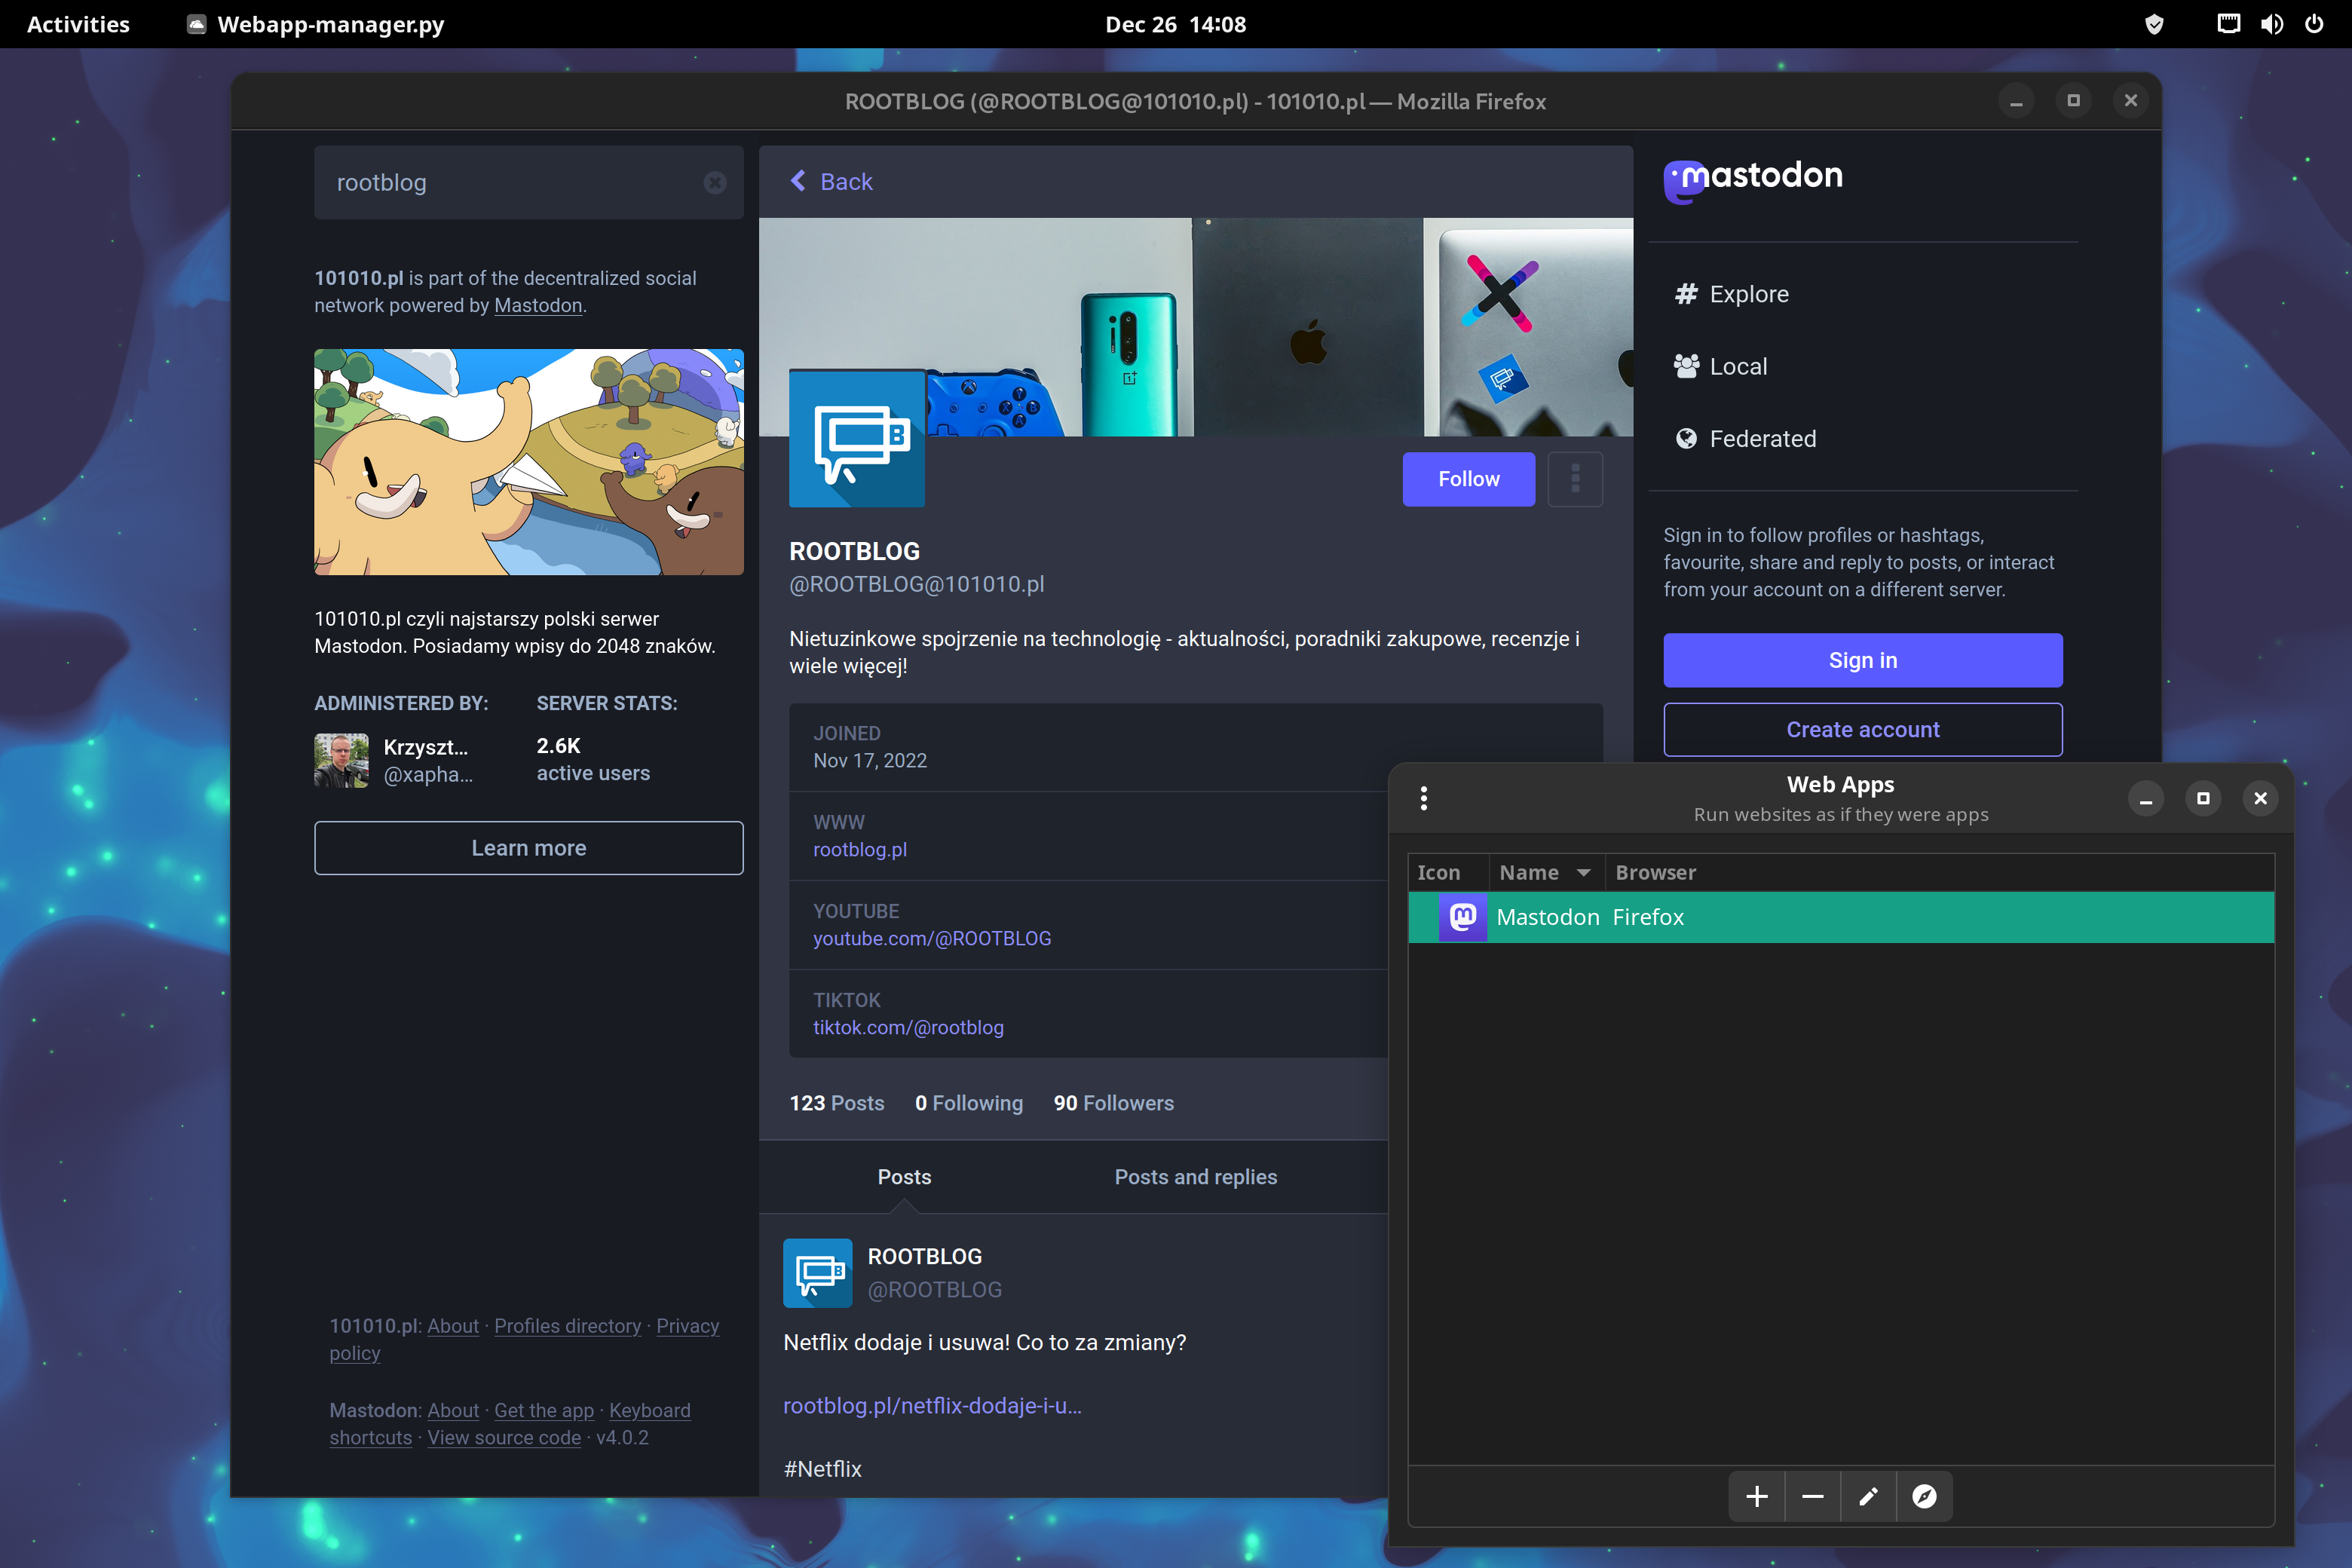Screen dimensions: 2352x1568
Task: Click the remove web app minus icon
Action: (x=1812, y=1496)
